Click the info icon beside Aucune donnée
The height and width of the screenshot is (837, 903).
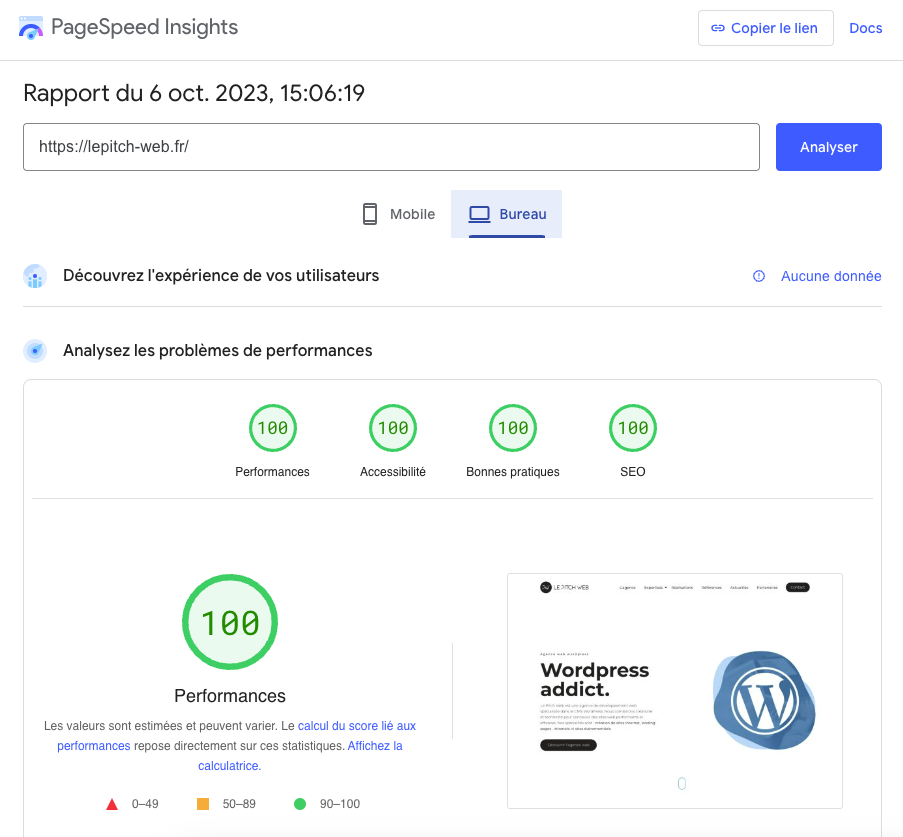tap(759, 276)
